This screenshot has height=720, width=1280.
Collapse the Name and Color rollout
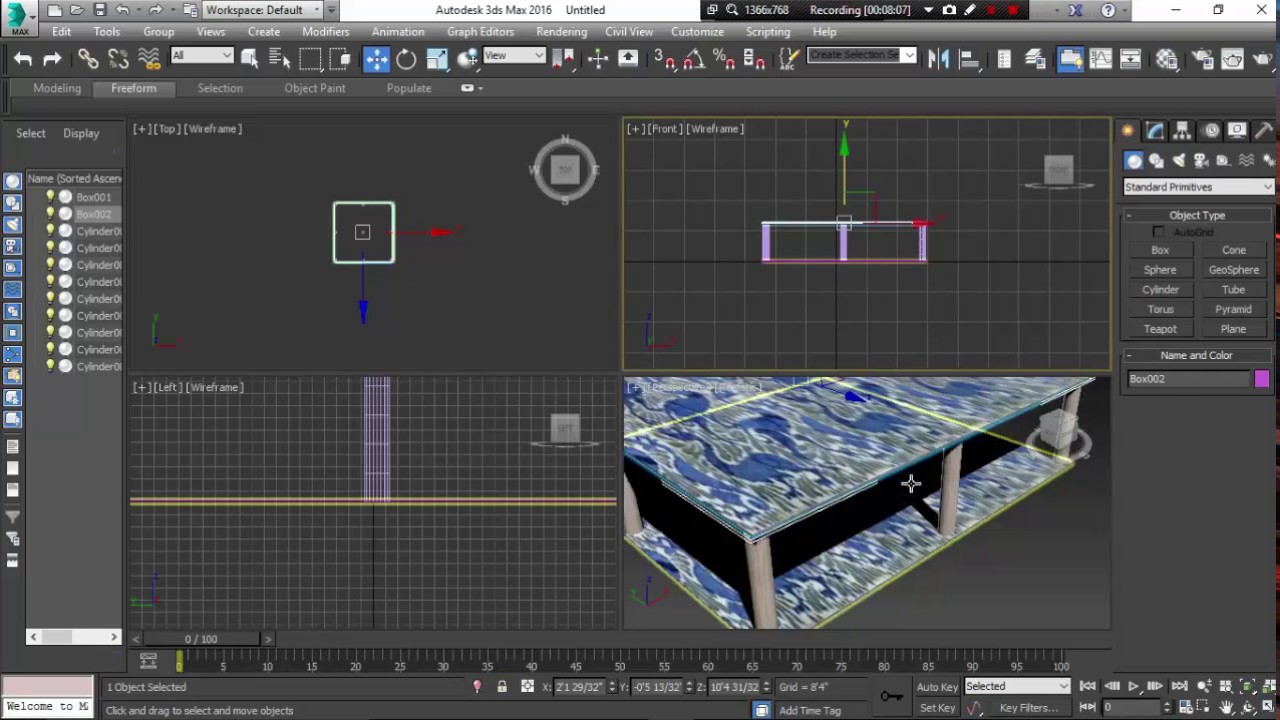pyautogui.click(x=1197, y=355)
